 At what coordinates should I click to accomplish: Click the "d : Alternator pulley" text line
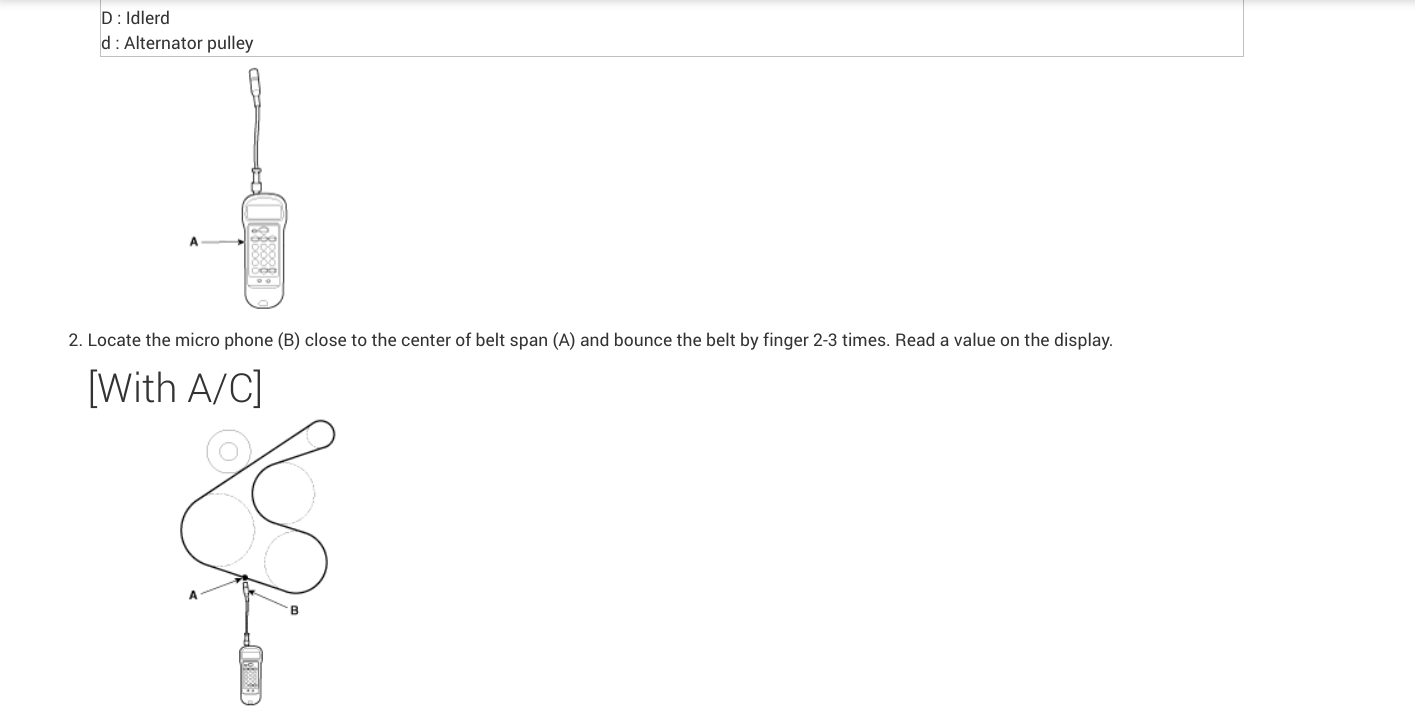[x=177, y=43]
